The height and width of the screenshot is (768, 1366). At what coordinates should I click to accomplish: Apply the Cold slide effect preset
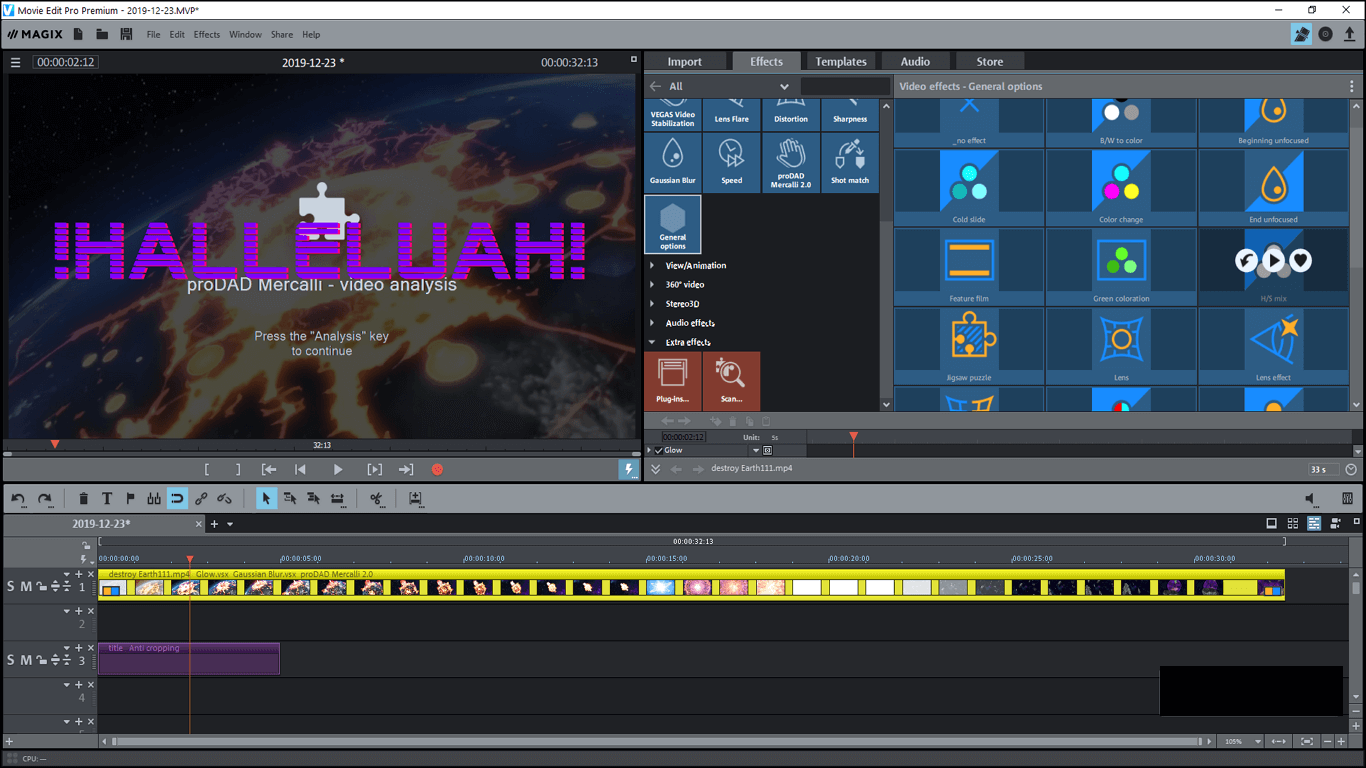pyautogui.click(x=969, y=187)
